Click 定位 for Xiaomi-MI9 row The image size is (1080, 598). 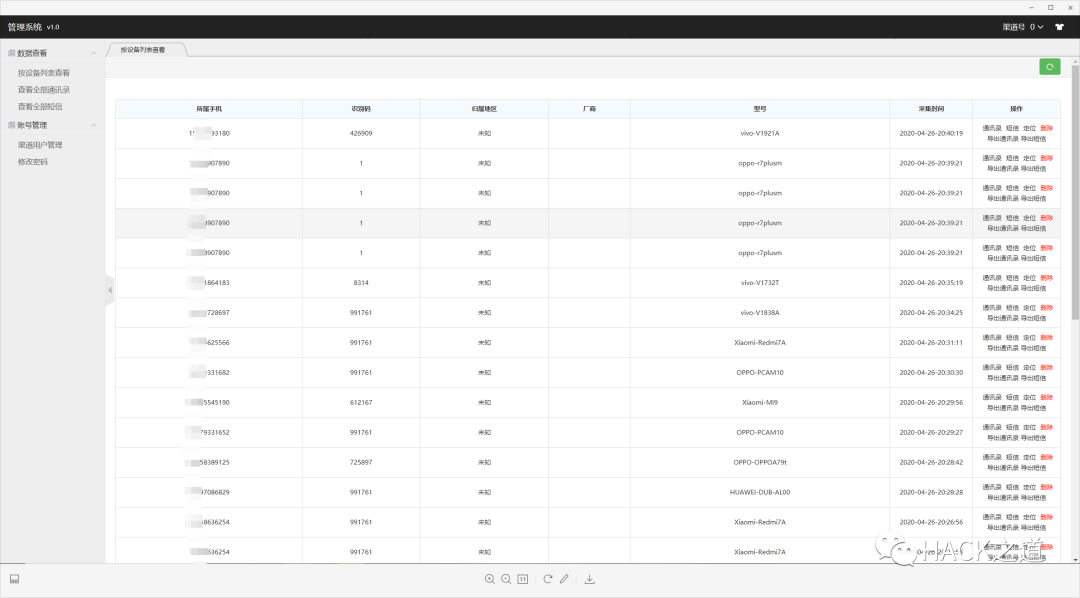click(x=1029, y=398)
